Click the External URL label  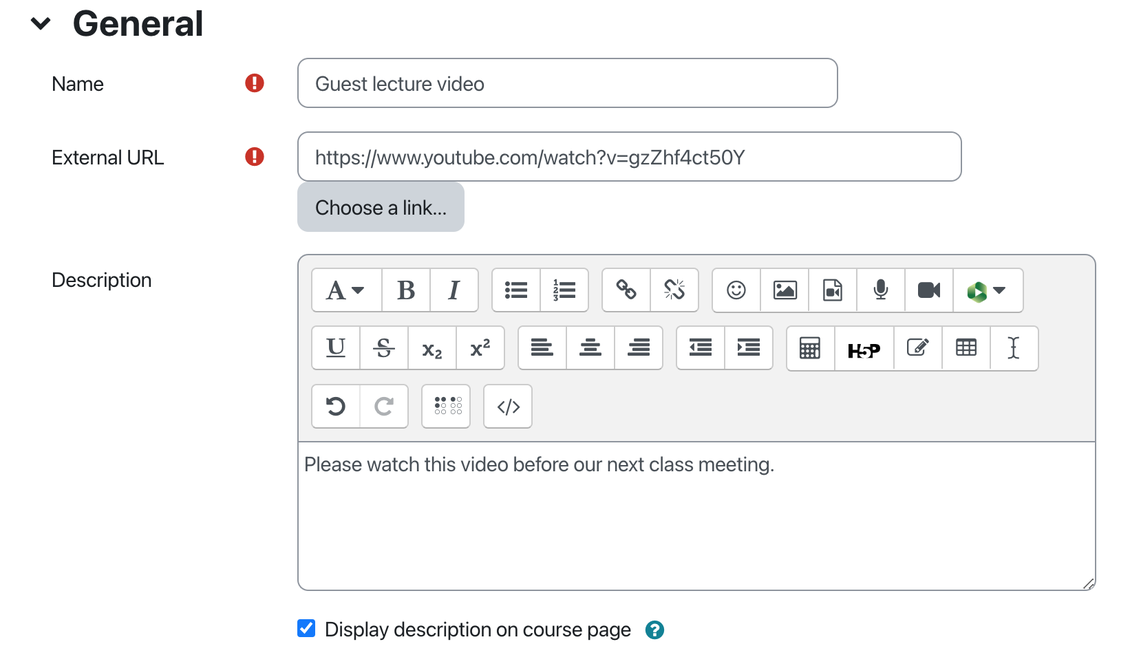[107, 158]
